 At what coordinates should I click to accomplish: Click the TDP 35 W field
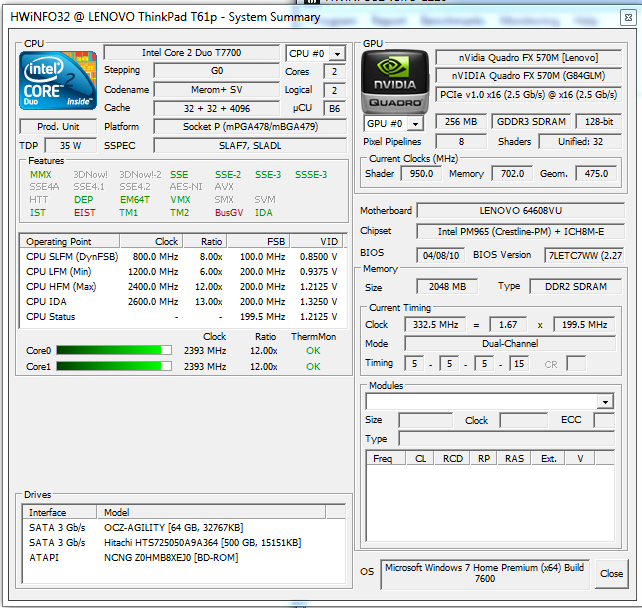coord(70,146)
